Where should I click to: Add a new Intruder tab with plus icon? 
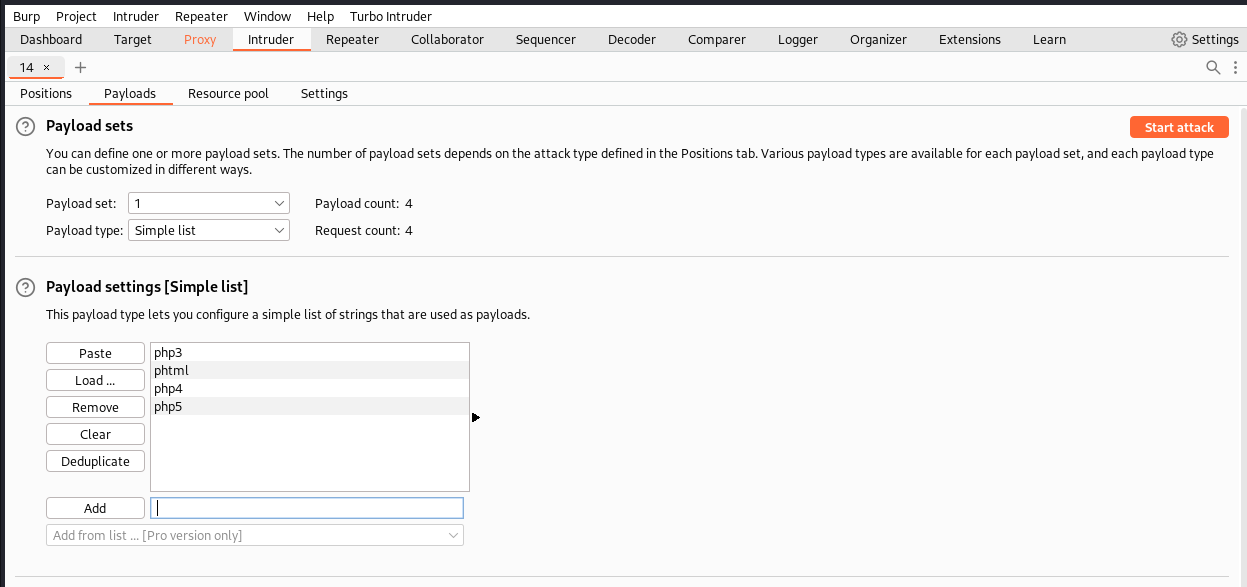click(x=81, y=67)
